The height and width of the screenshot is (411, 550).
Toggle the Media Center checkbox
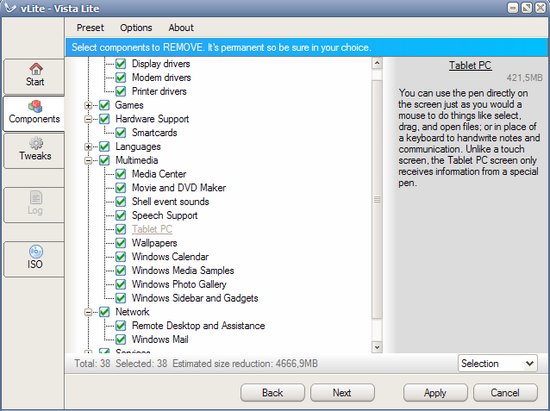click(121, 174)
